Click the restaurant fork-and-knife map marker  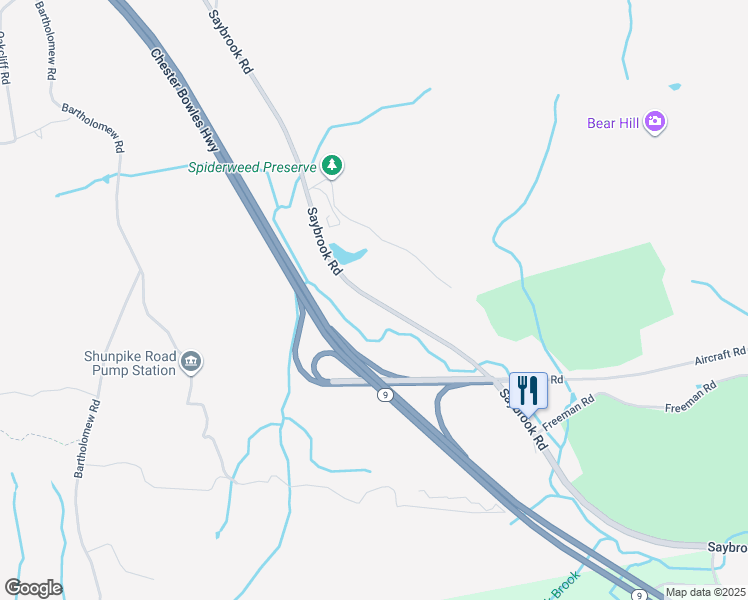(528, 391)
